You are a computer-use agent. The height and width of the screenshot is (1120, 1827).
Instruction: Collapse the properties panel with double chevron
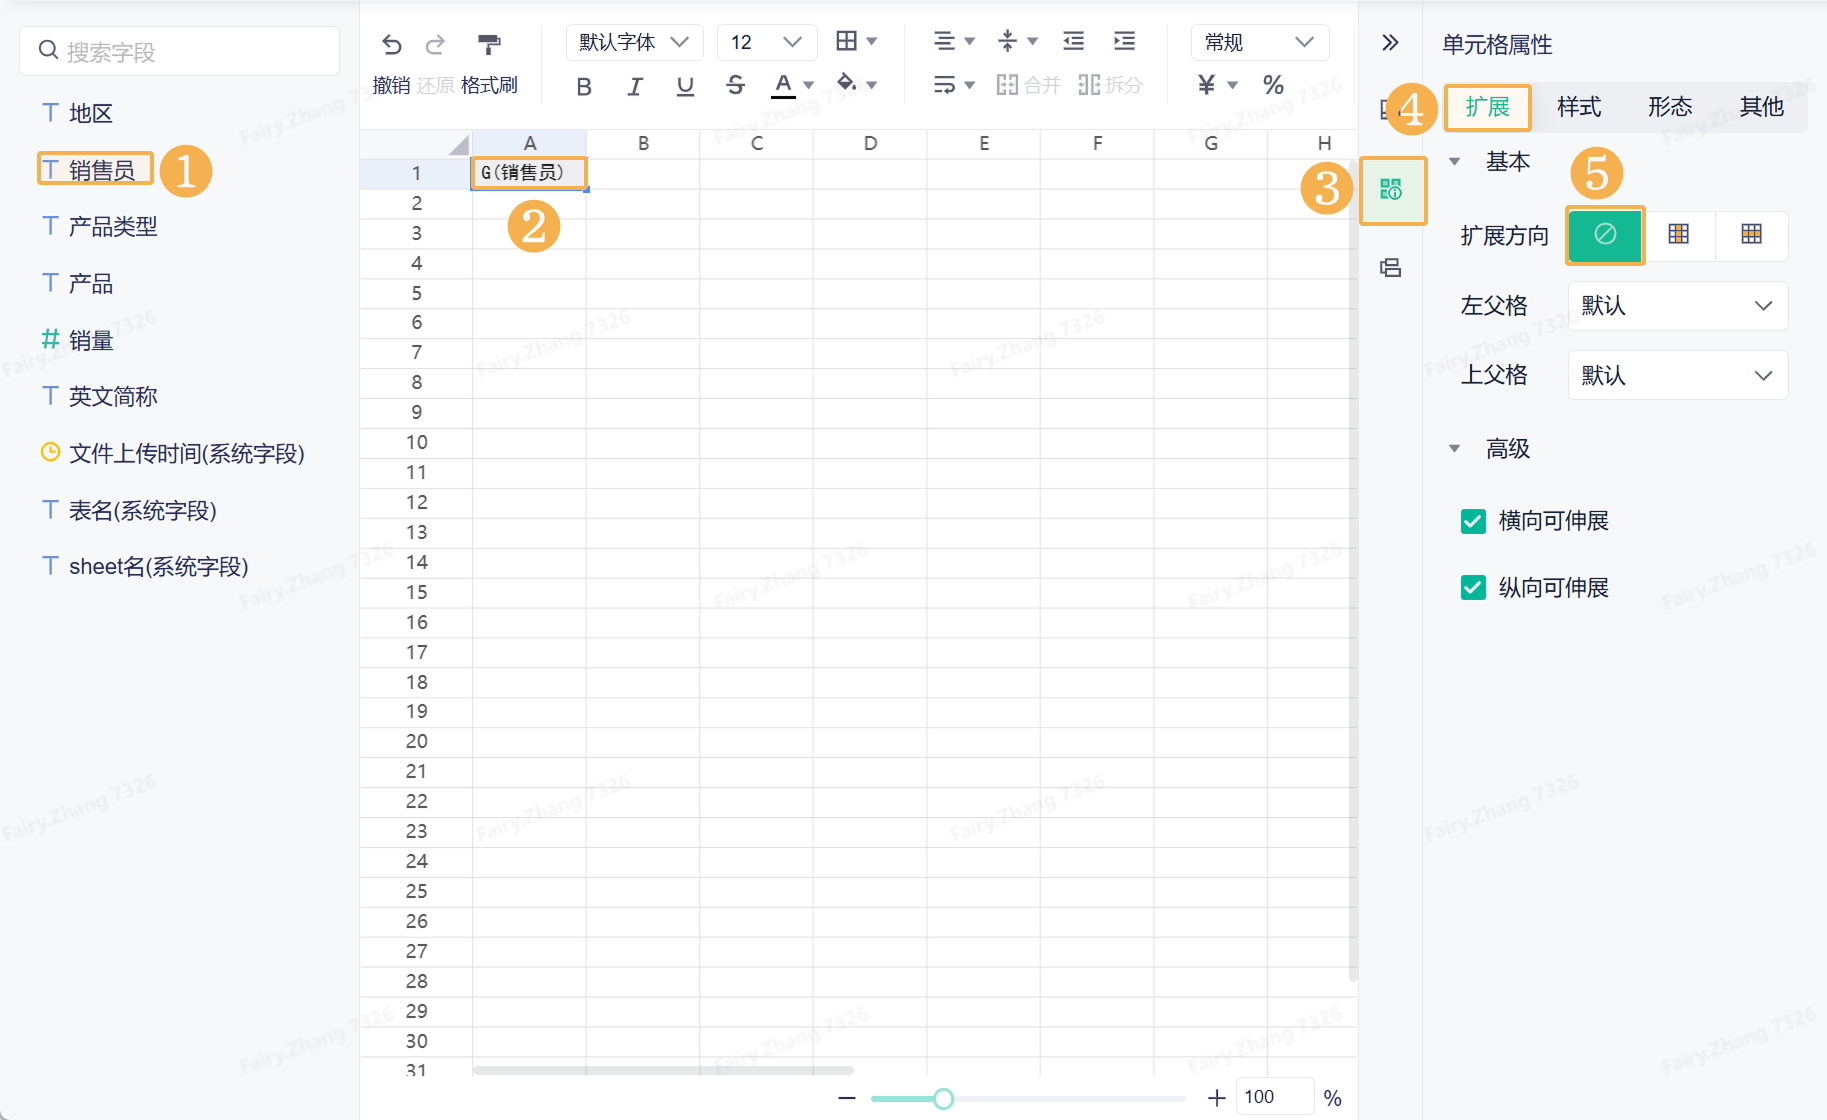coord(1390,42)
